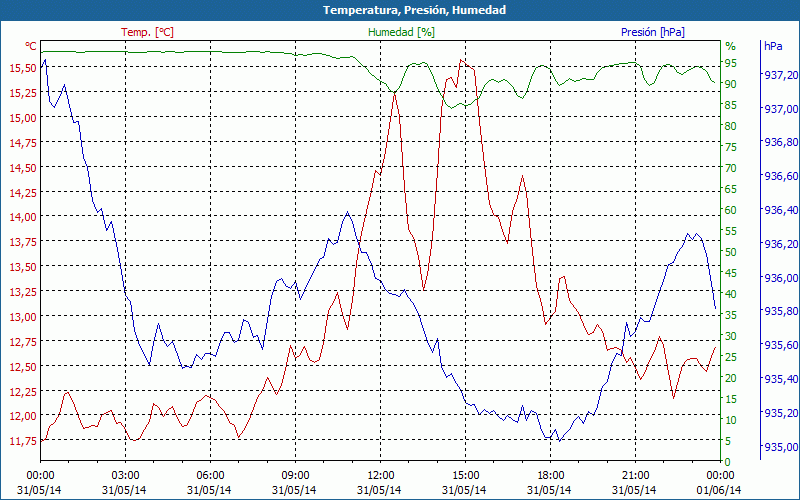Click the 18:00 time axis label
Screen dimensions: 800x500
[x=551, y=476]
